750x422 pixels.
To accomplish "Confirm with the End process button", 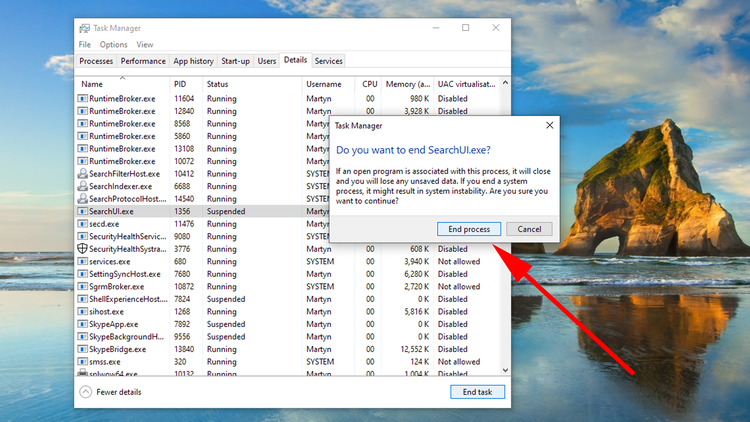I will (469, 229).
